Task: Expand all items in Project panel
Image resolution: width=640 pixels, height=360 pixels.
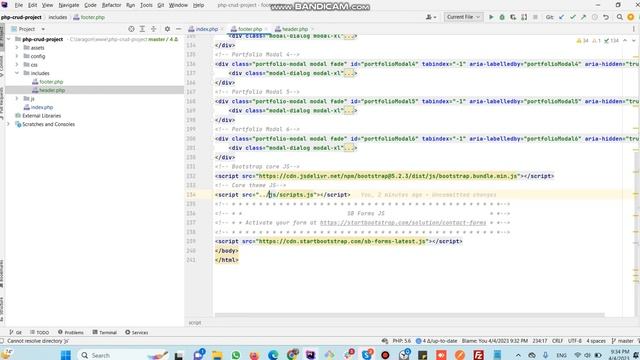Action: pos(142,29)
